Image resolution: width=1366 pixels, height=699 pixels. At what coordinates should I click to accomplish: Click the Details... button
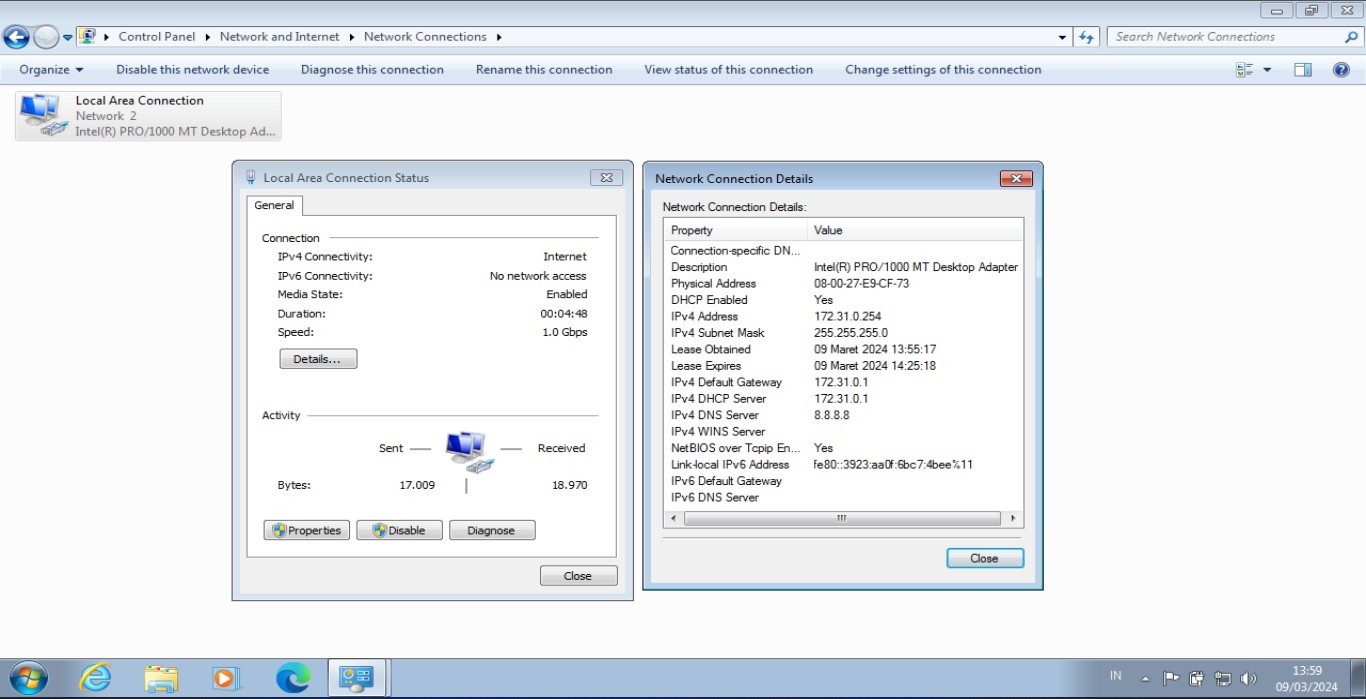[x=318, y=359]
